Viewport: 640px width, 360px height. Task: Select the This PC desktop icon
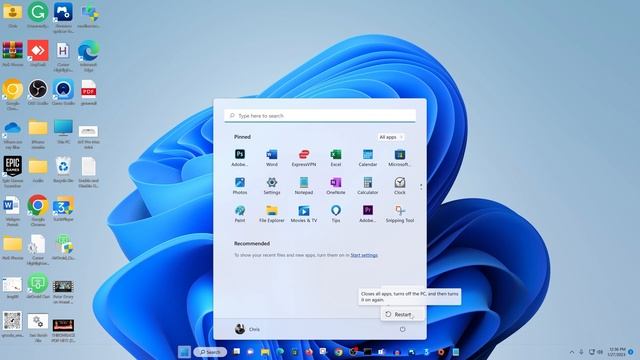(x=63, y=131)
